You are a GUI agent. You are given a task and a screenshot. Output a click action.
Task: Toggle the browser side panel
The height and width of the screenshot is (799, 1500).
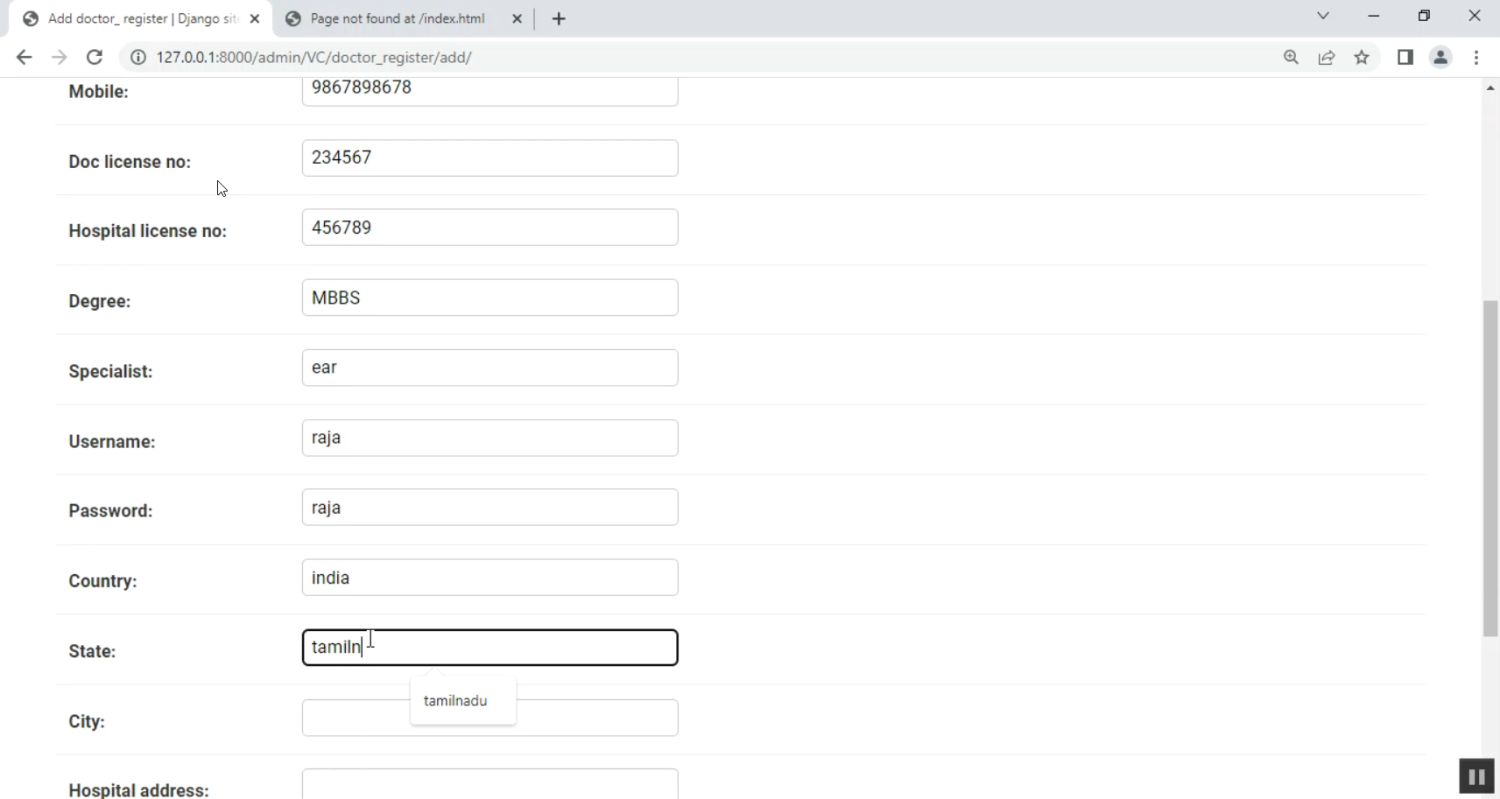[x=1405, y=58]
